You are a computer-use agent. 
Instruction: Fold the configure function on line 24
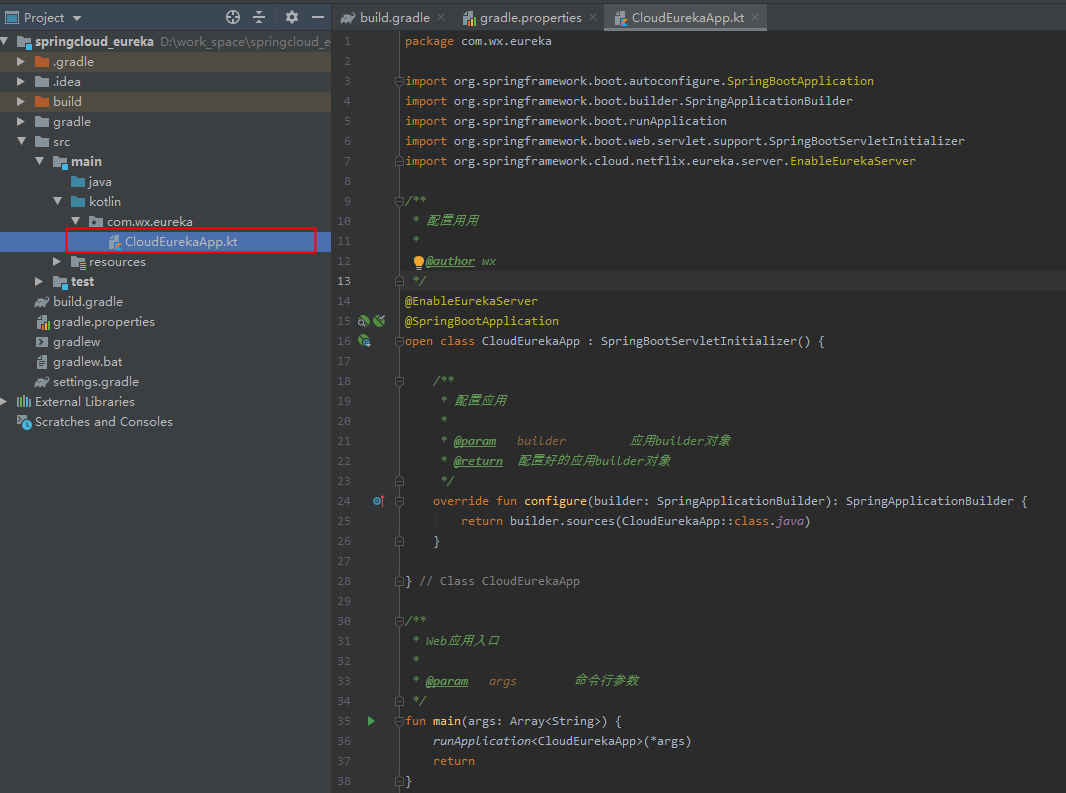pyautogui.click(x=399, y=501)
